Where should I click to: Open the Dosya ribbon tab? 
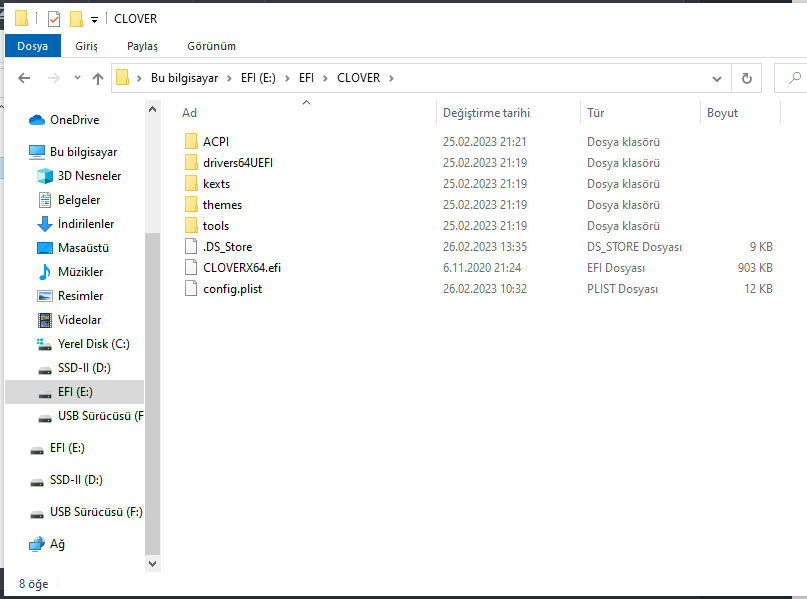pyautogui.click(x=32, y=46)
